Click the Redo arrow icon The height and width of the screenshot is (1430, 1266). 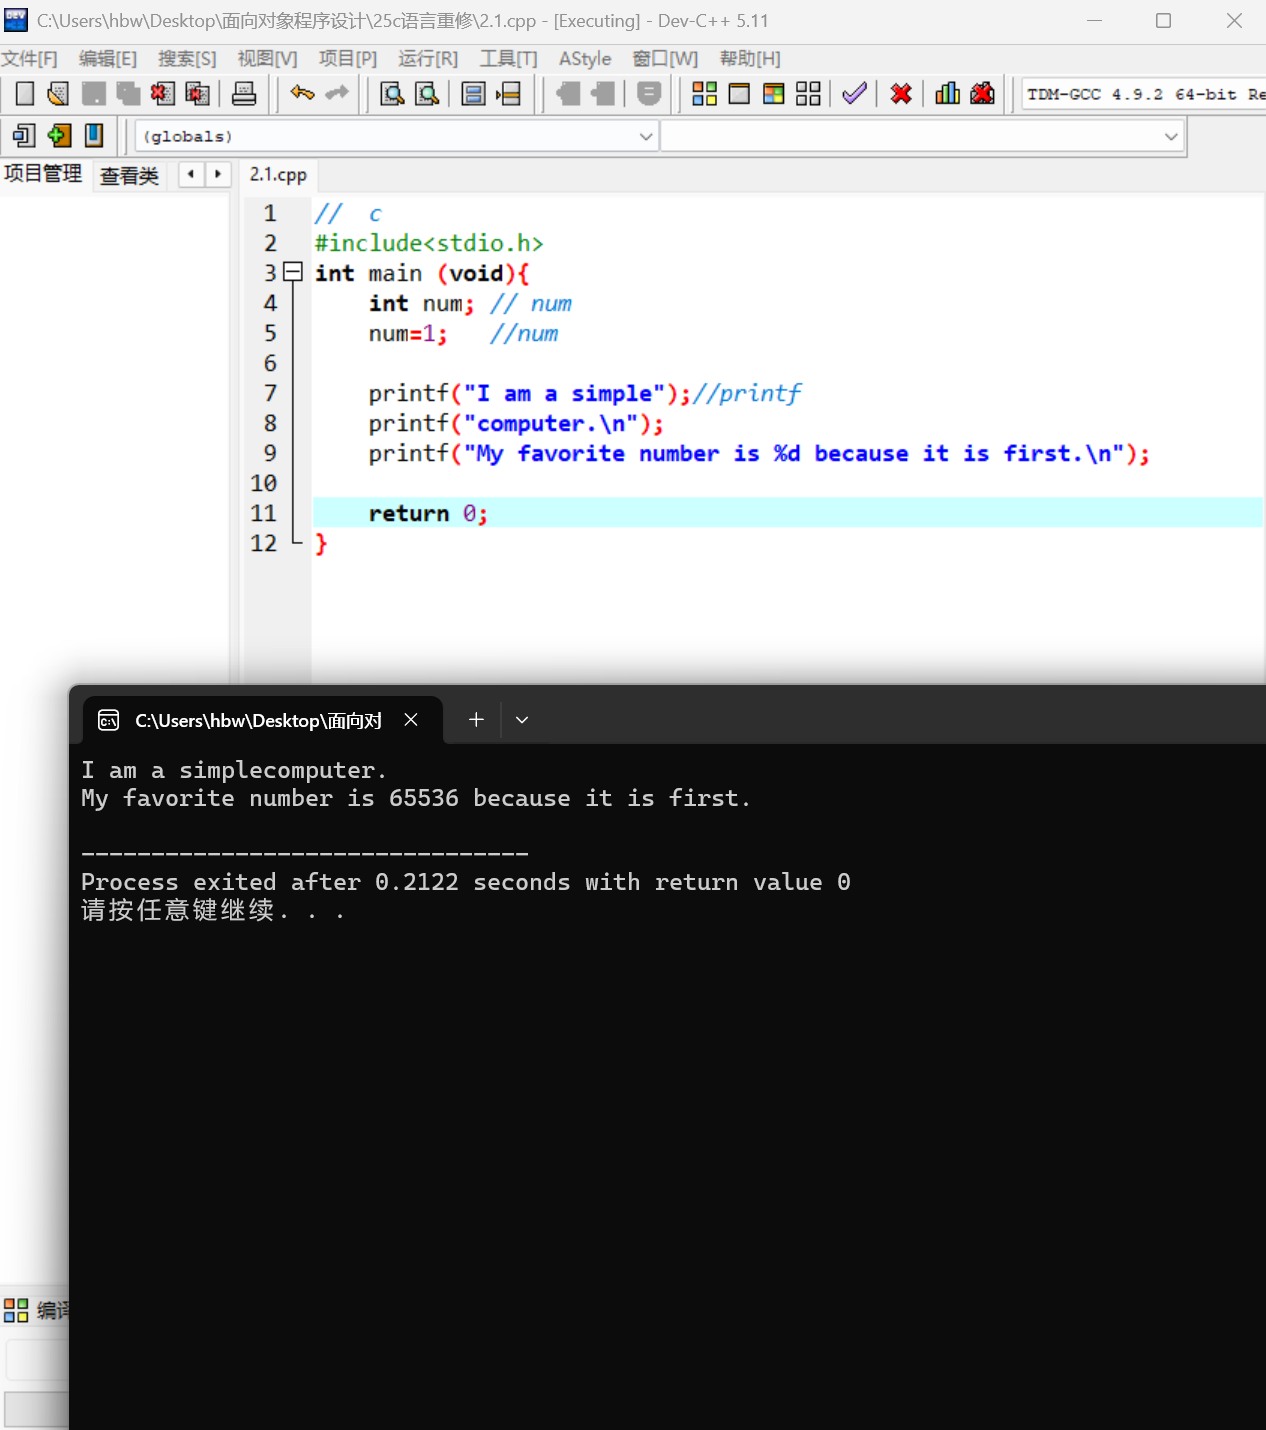tap(337, 94)
